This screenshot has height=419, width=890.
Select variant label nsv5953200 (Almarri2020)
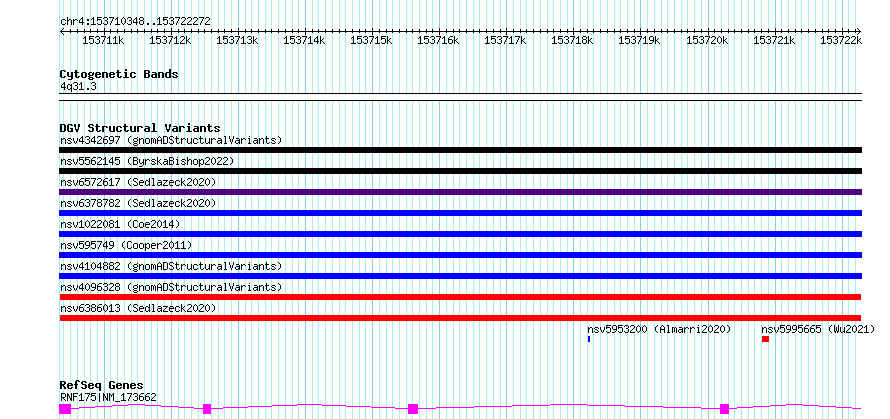(x=659, y=329)
